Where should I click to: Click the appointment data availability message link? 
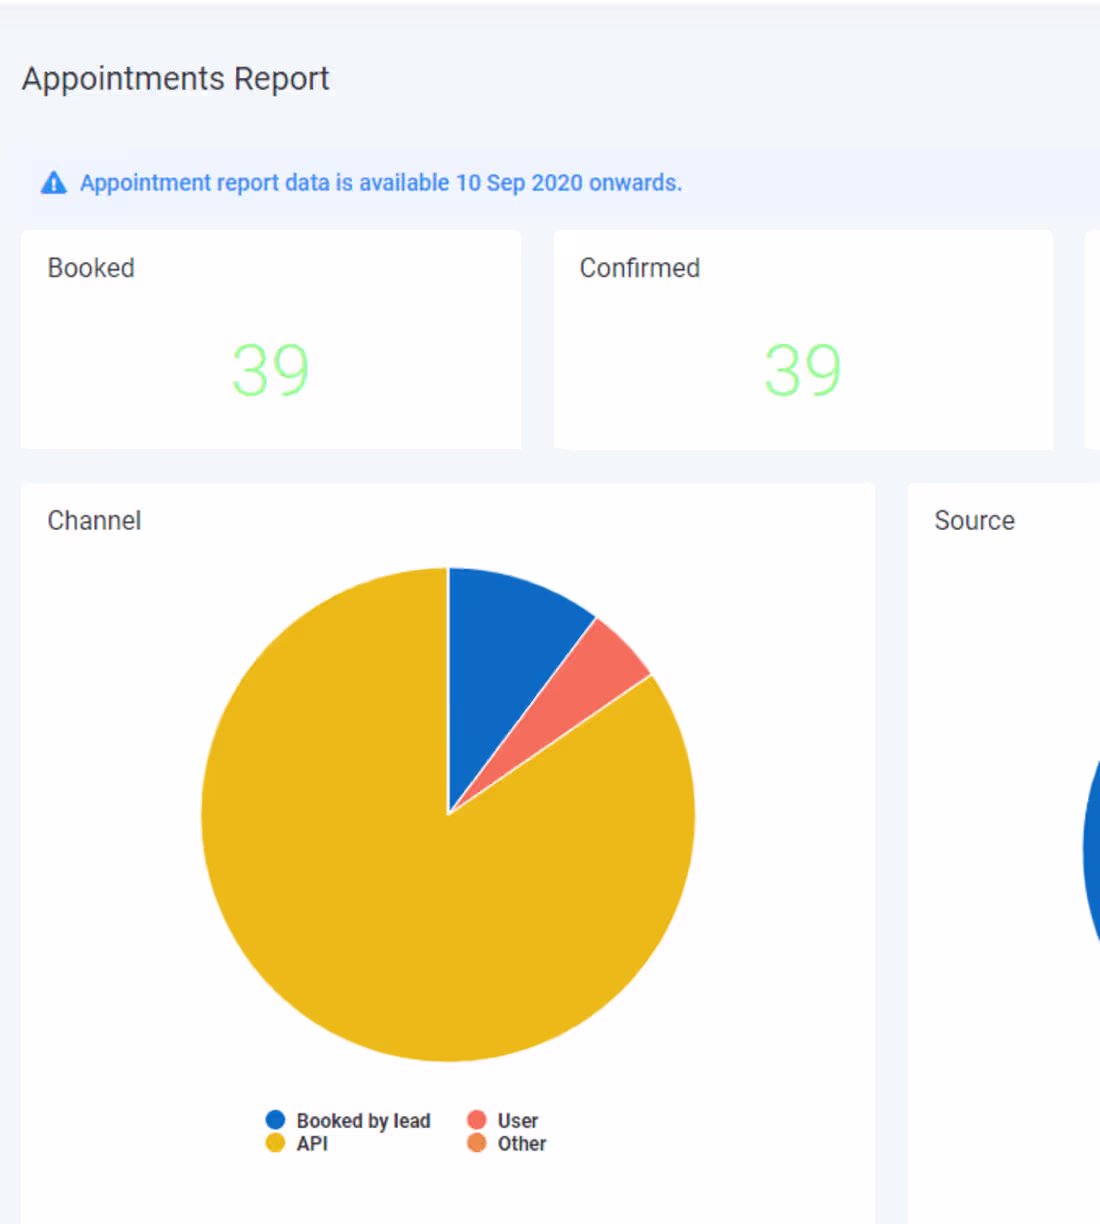tap(381, 182)
